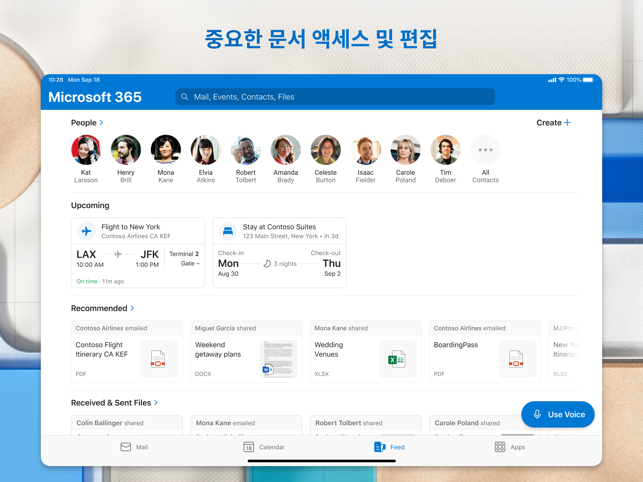Open Robert Tolbert shared file card
The width and height of the screenshot is (643, 482).
pyautogui.click(x=365, y=425)
